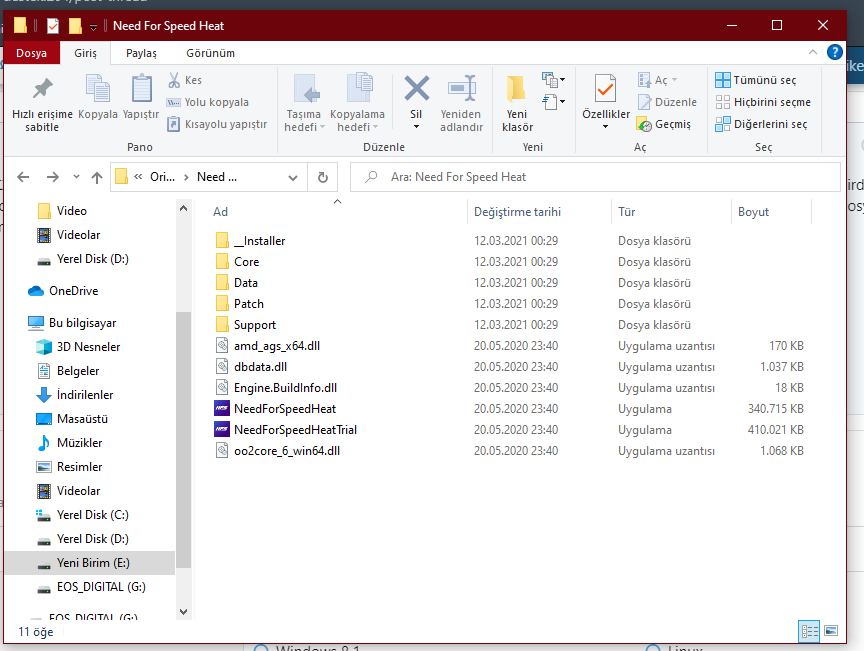Open Özellikler properties icon
The width and height of the screenshot is (864, 651).
(x=606, y=88)
